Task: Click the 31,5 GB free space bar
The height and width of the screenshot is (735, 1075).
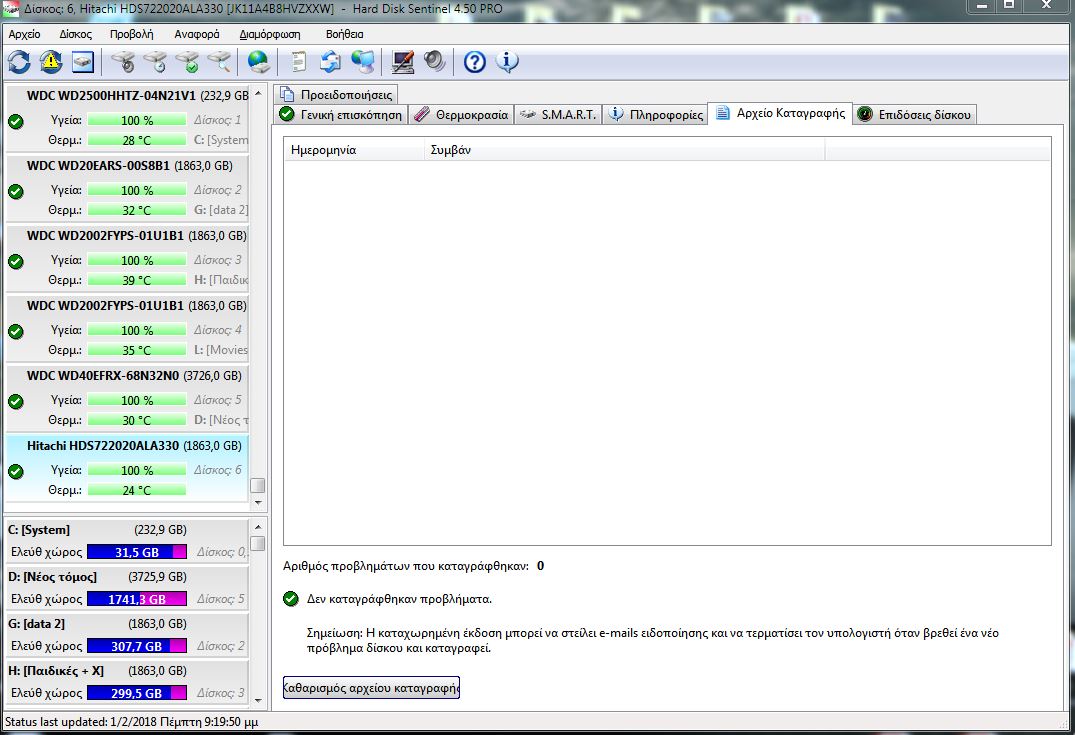Action: click(136, 552)
